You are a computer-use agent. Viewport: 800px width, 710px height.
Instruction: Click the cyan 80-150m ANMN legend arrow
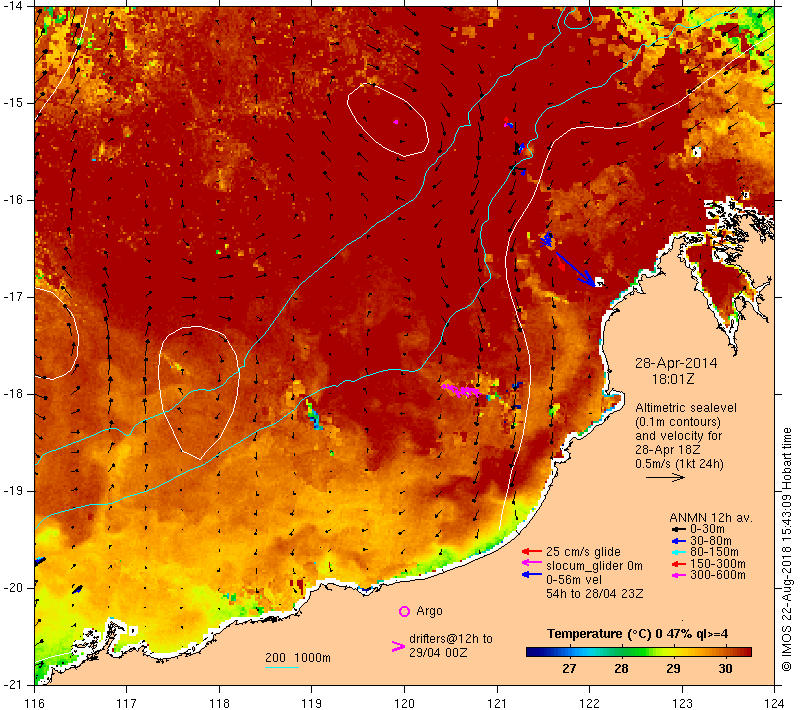pyautogui.click(x=679, y=552)
